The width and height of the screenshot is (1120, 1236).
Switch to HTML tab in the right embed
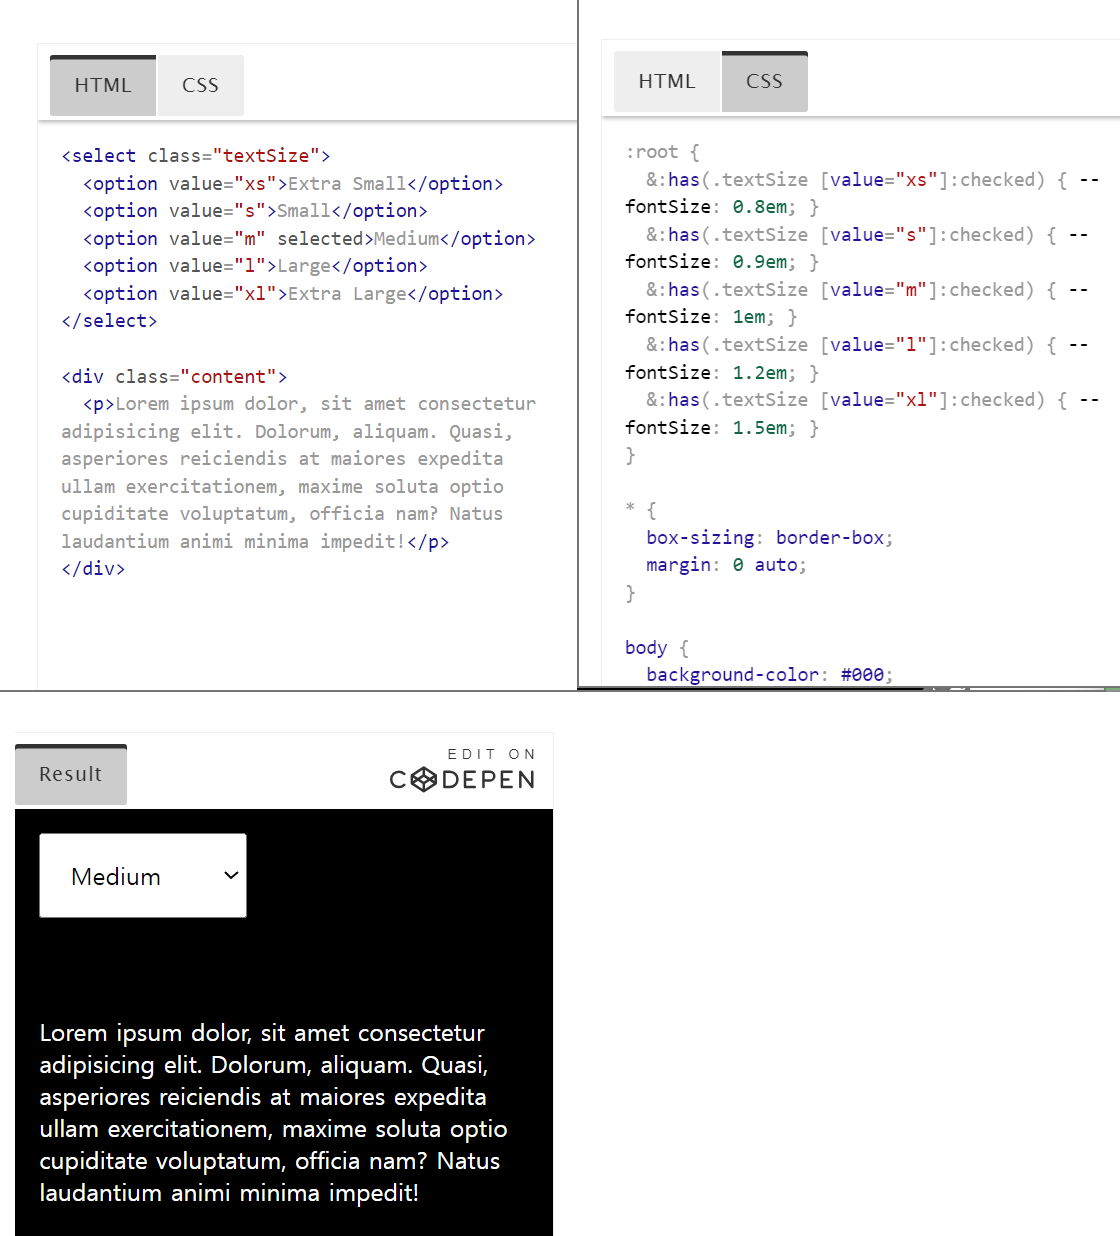[666, 82]
